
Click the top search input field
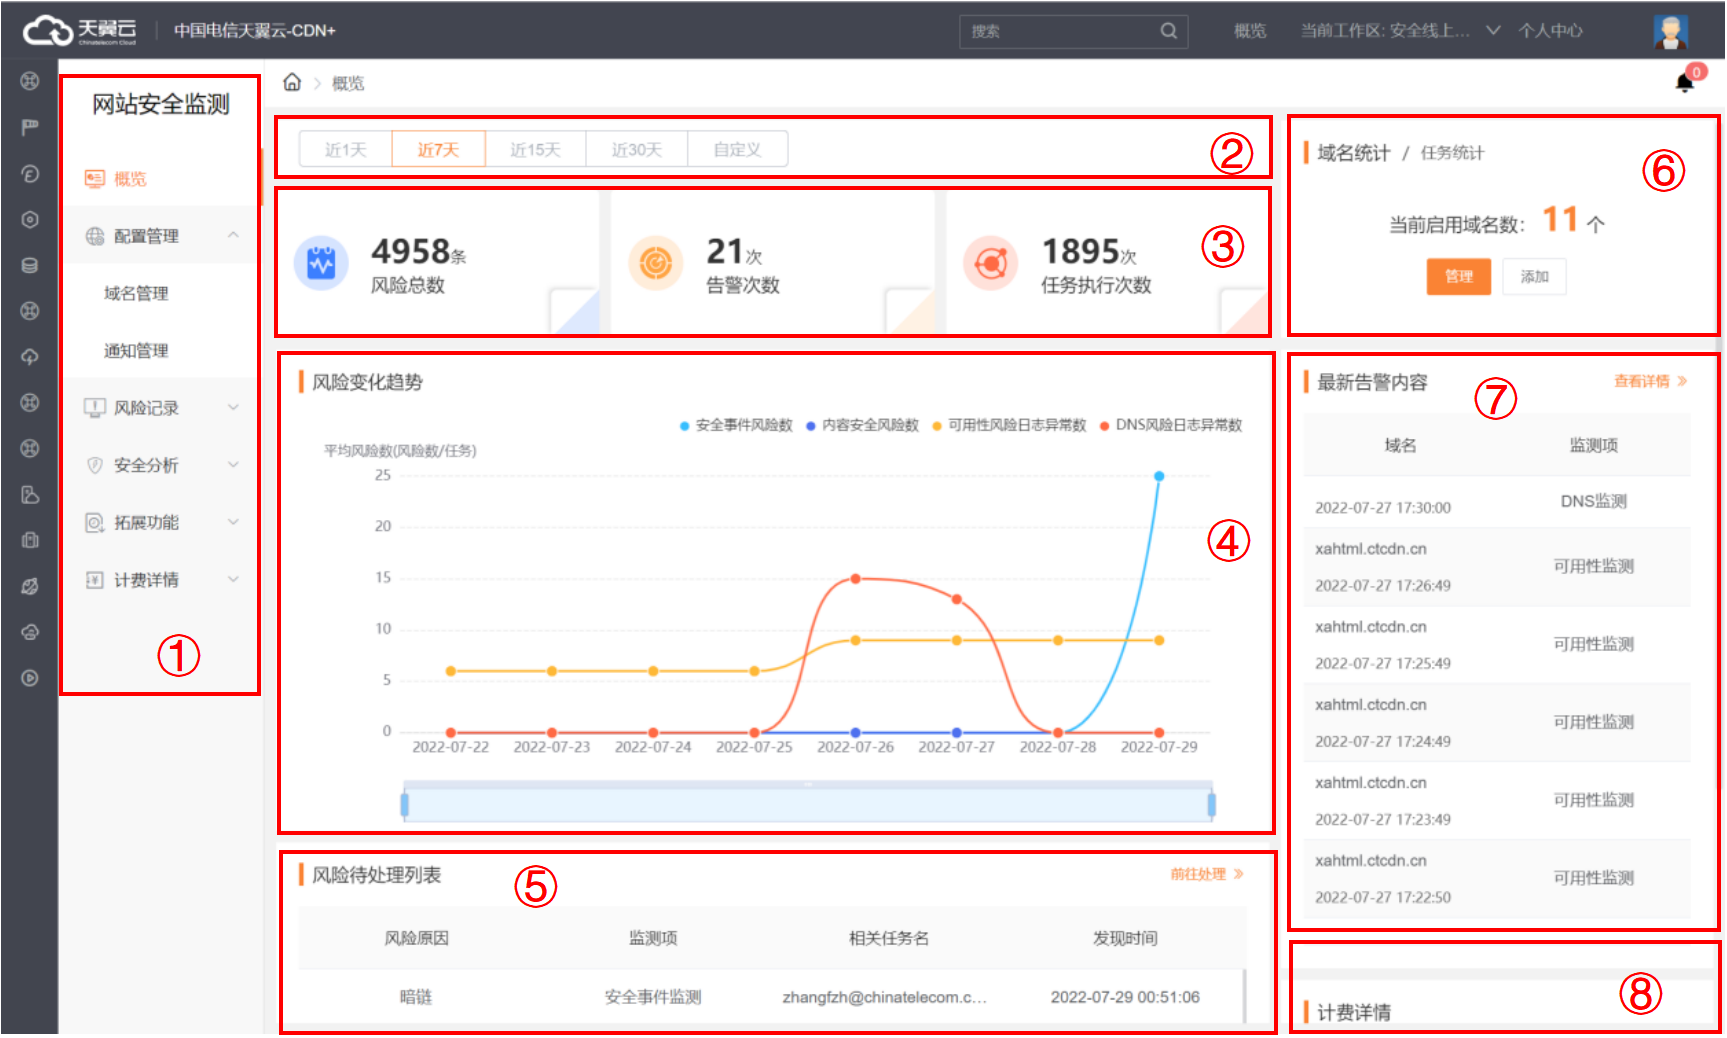(1060, 31)
